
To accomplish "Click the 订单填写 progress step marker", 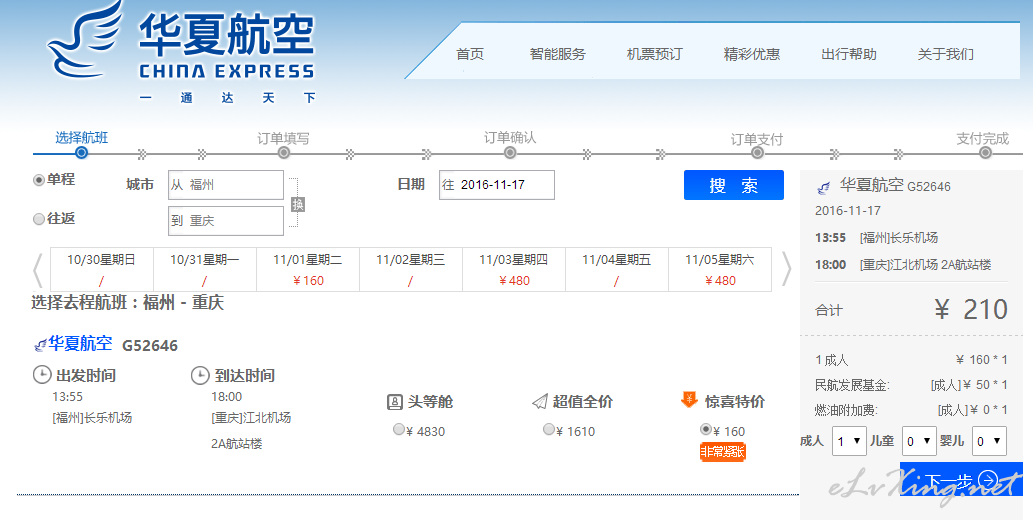I will pyautogui.click(x=283, y=153).
